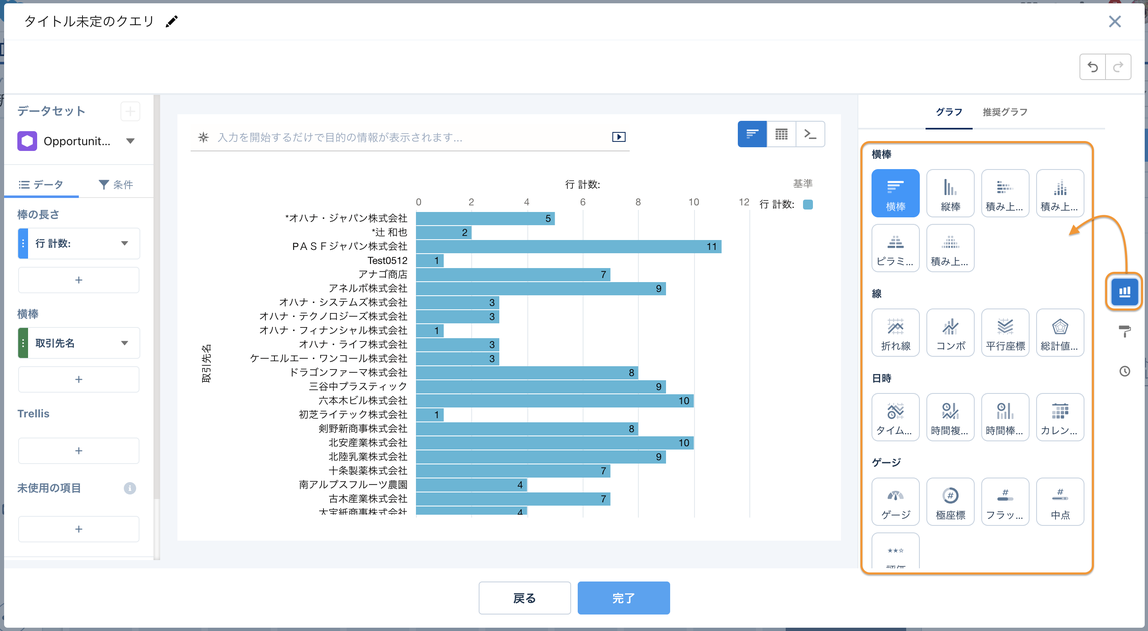Select the ゲージ gauge chart icon
The height and width of the screenshot is (631, 1148).
pos(894,501)
